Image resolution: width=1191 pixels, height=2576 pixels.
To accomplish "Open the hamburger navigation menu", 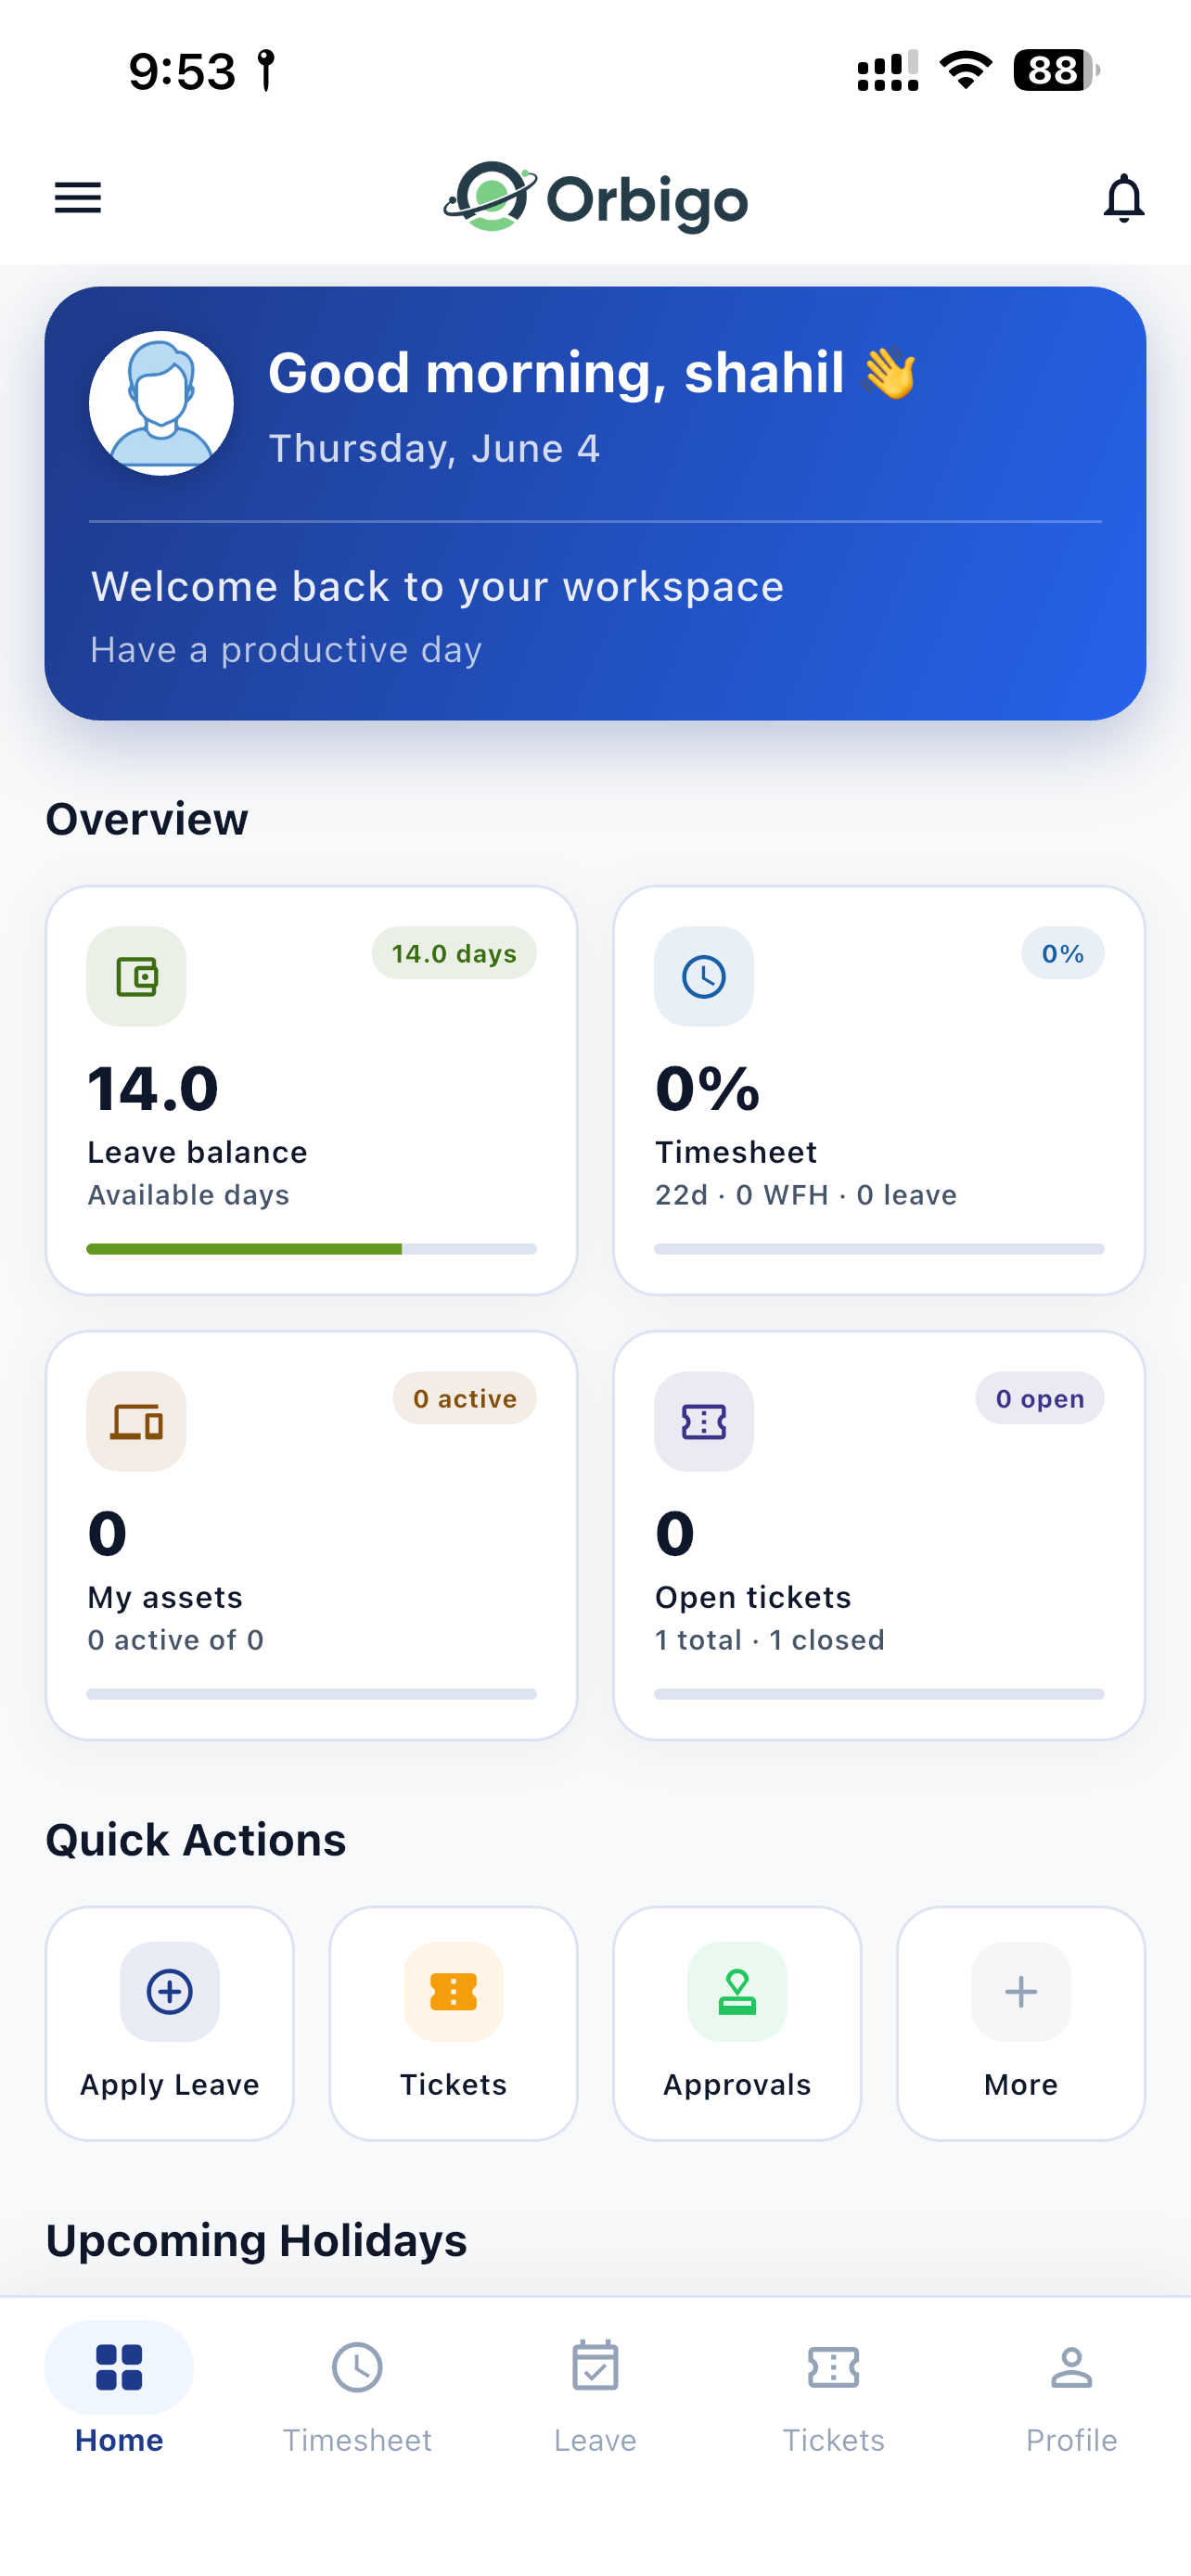I will pyautogui.click(x=78, y=198).
